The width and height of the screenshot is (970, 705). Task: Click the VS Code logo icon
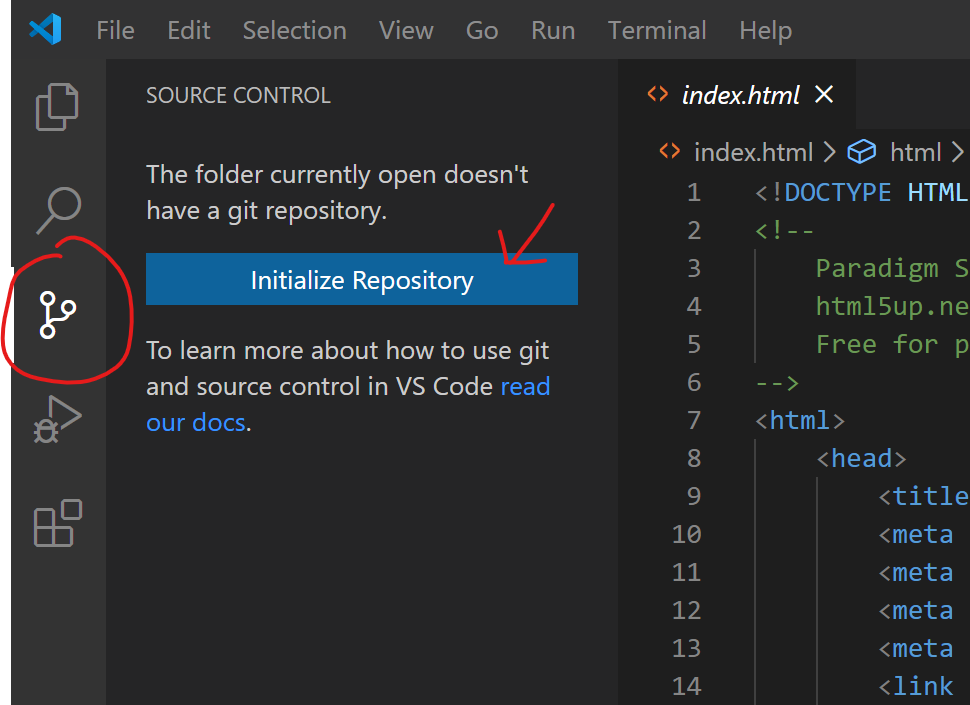pos(45,30)
